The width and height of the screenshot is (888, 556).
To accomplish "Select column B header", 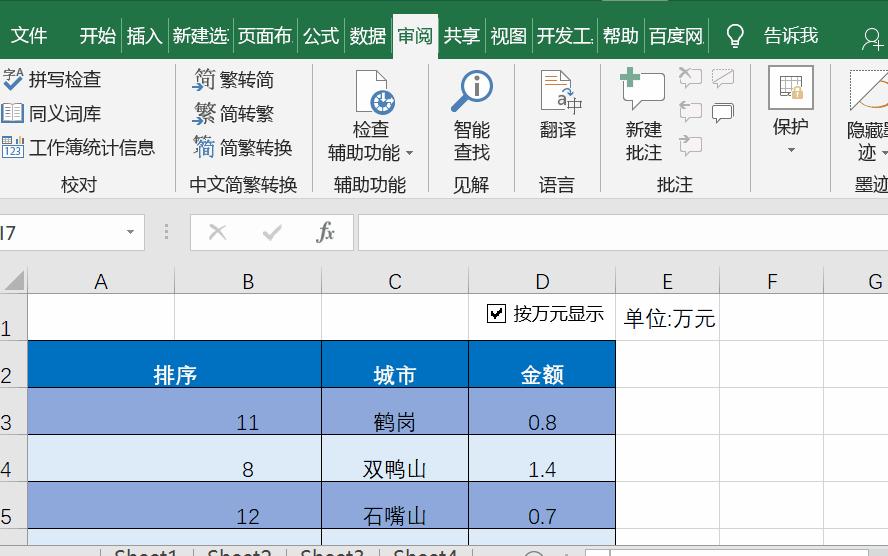I will pos(248,281).
